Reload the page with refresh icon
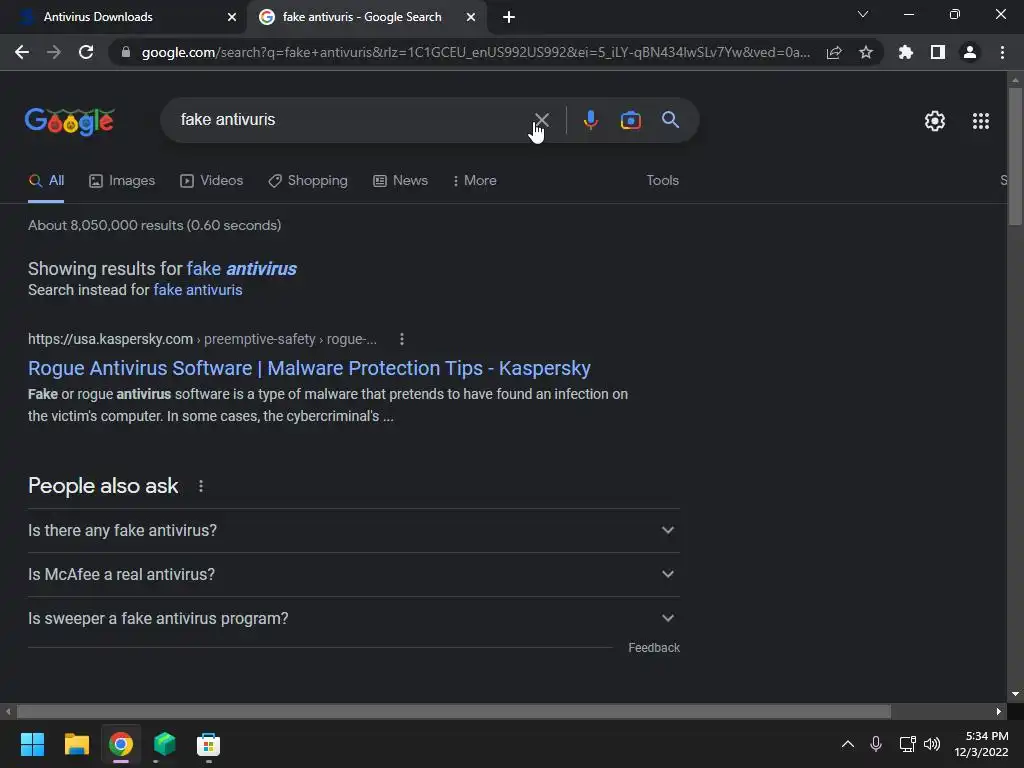 click(86, 52)
